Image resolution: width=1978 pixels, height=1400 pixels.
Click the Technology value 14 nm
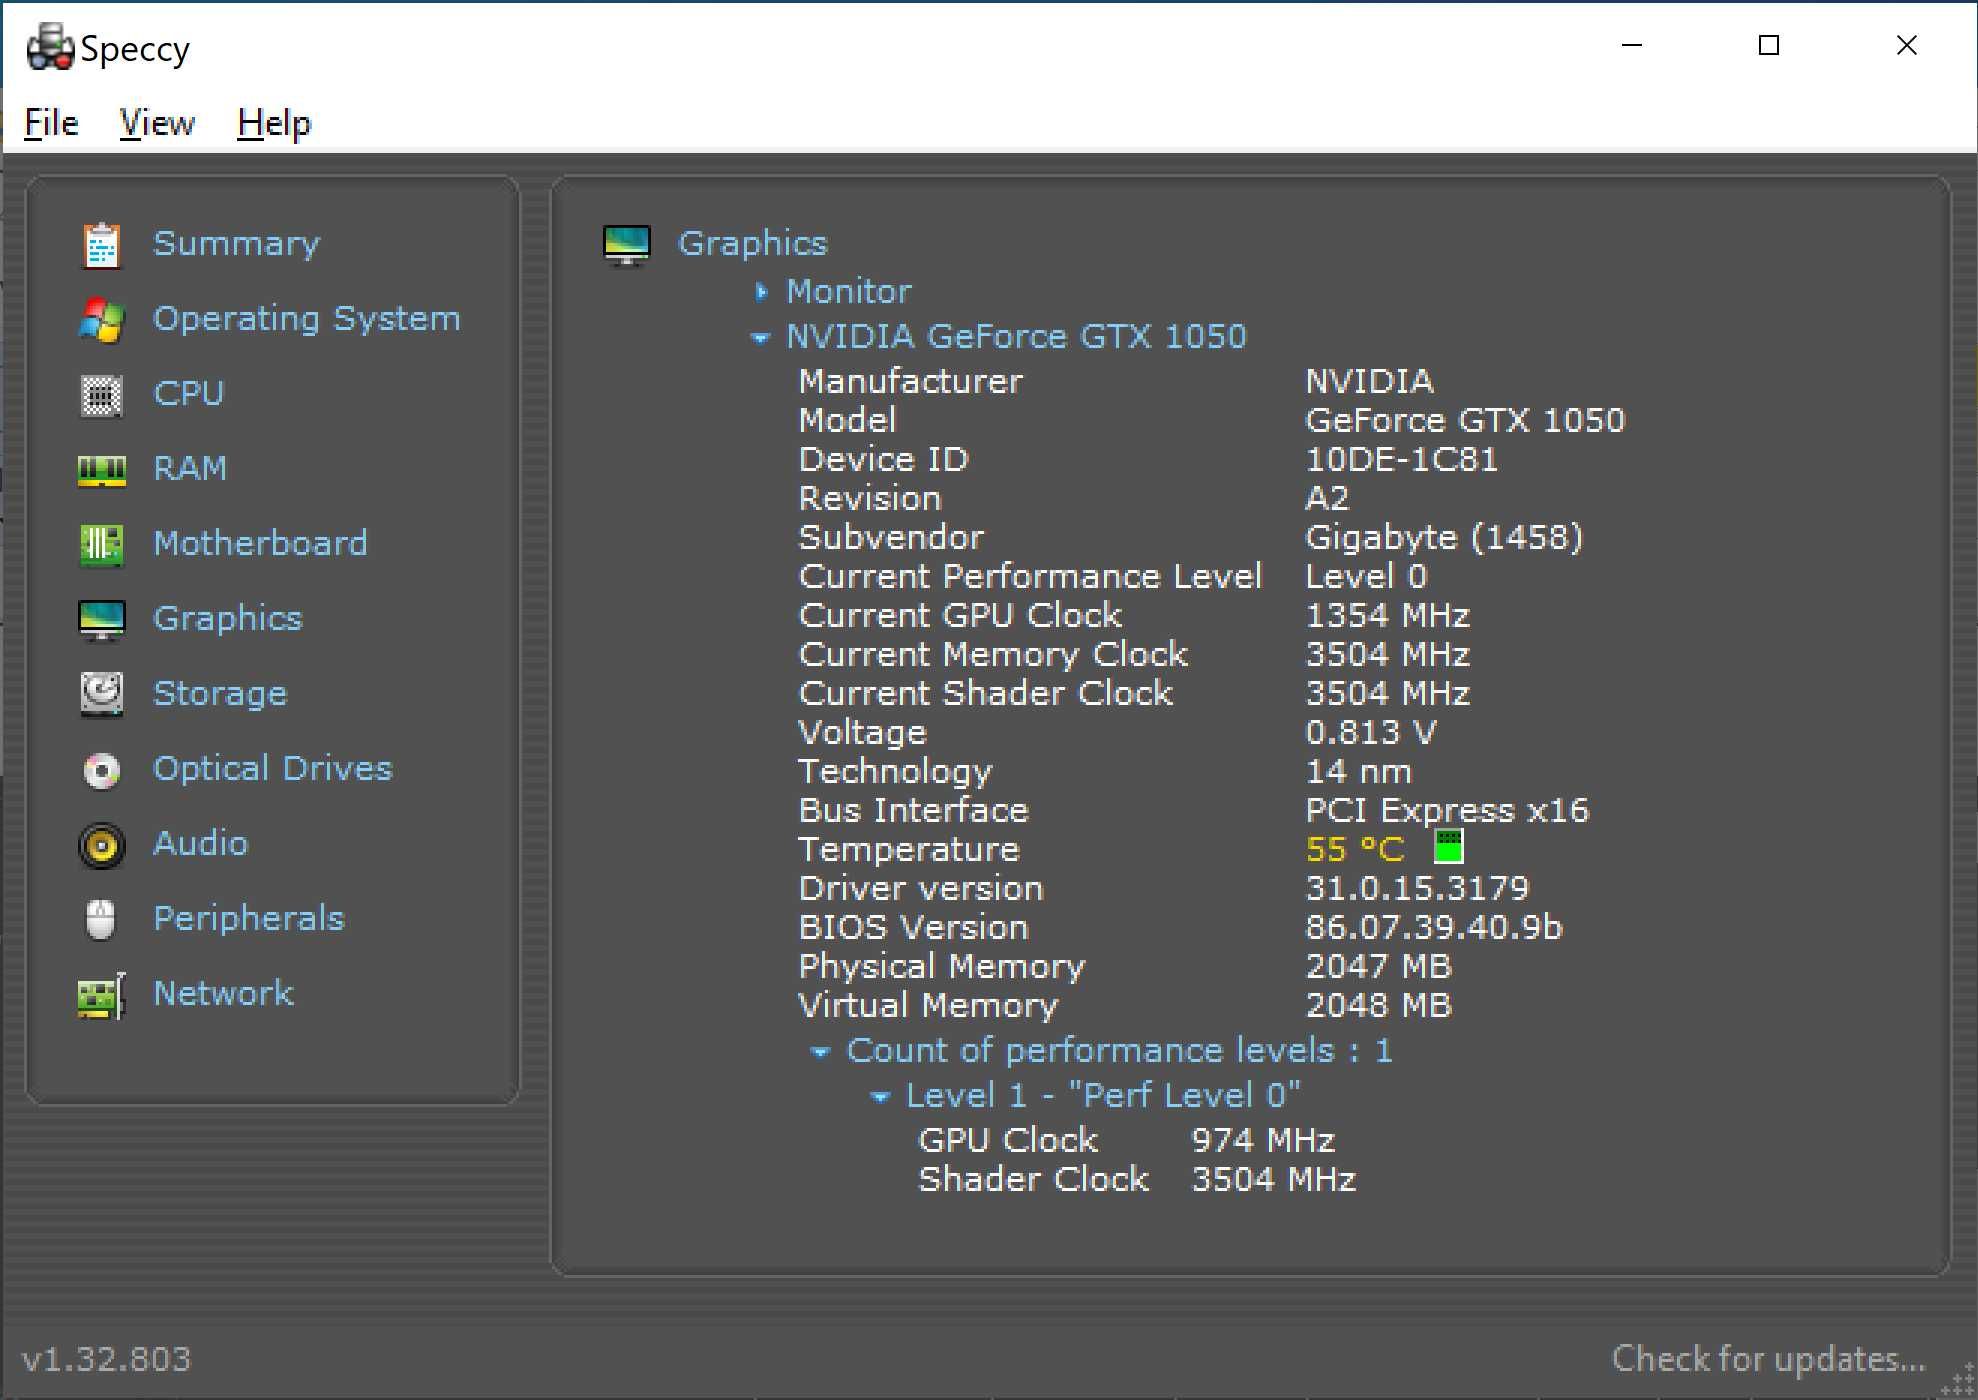(1359, 772)
